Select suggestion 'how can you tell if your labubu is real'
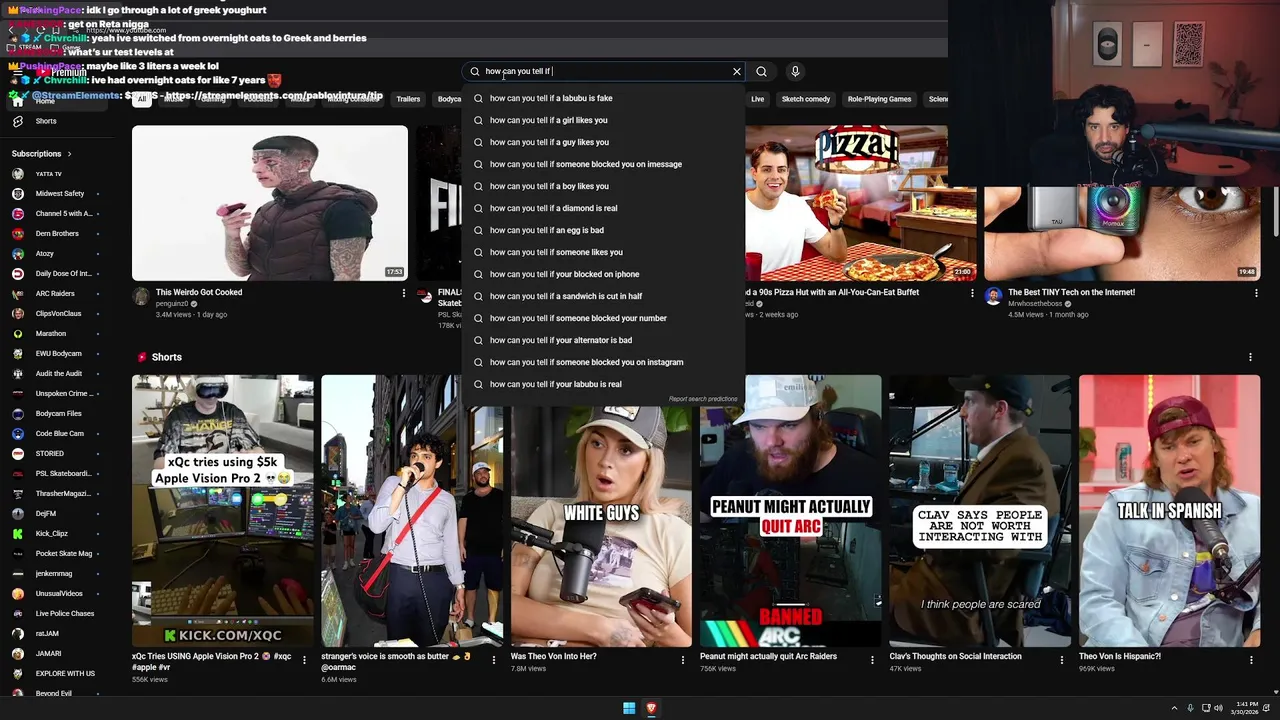The height and width of the screenshot is (720, 1280). (x=603, y=384)
